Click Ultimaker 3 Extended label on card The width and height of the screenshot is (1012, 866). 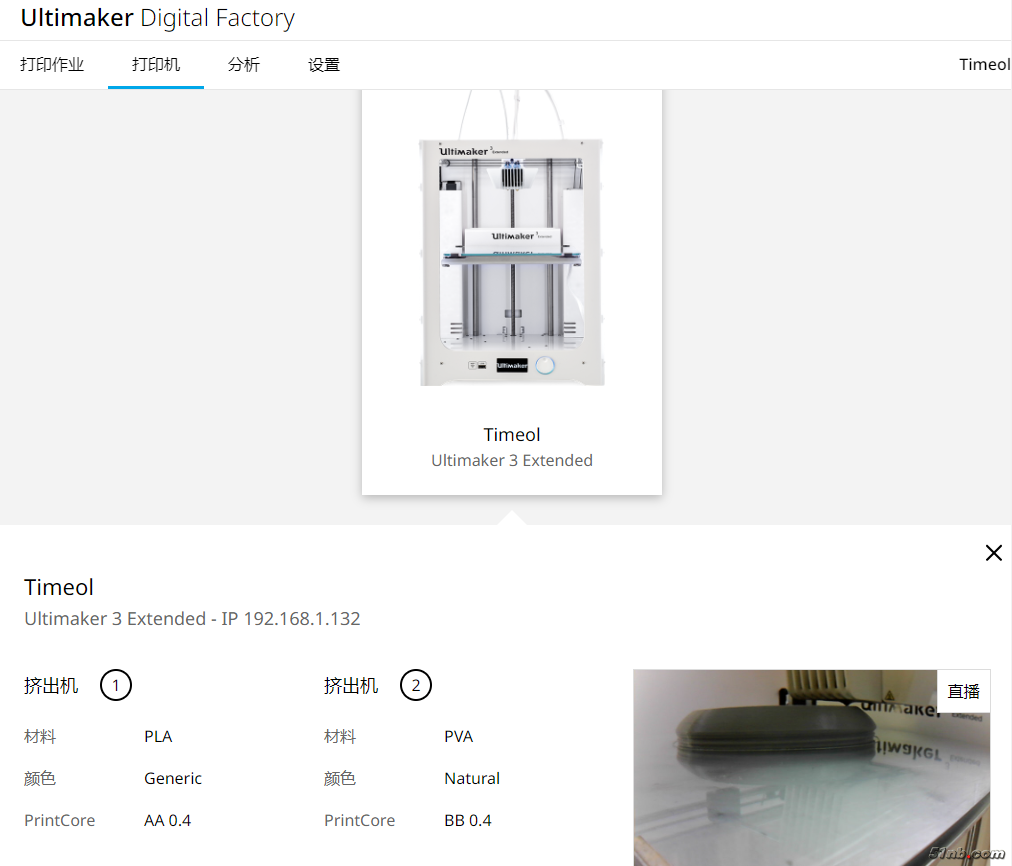pos(512,461)
